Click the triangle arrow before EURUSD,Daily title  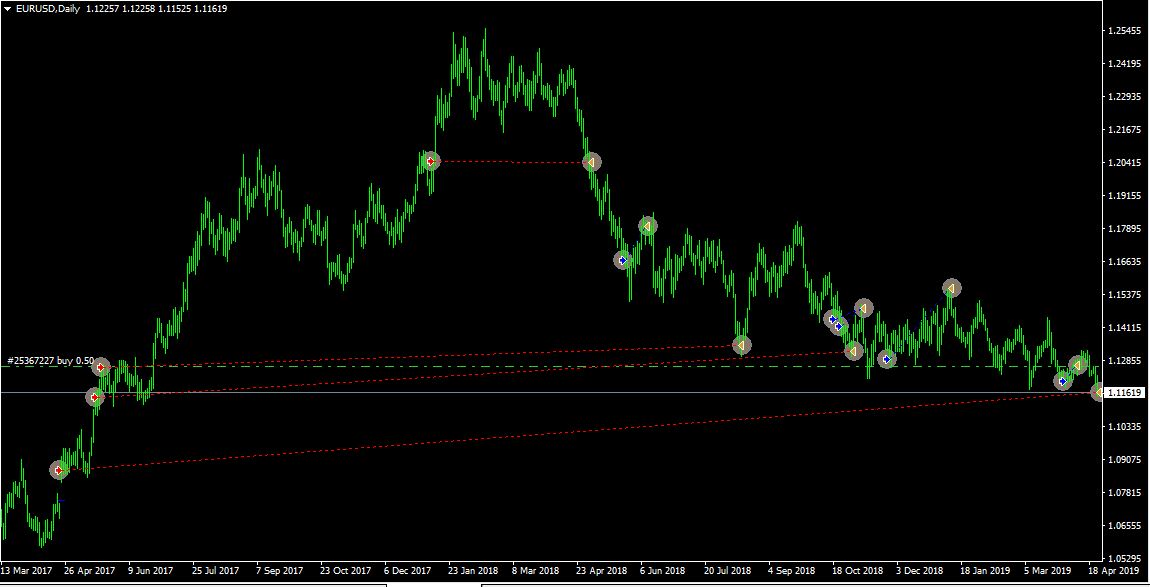point(7,9)
